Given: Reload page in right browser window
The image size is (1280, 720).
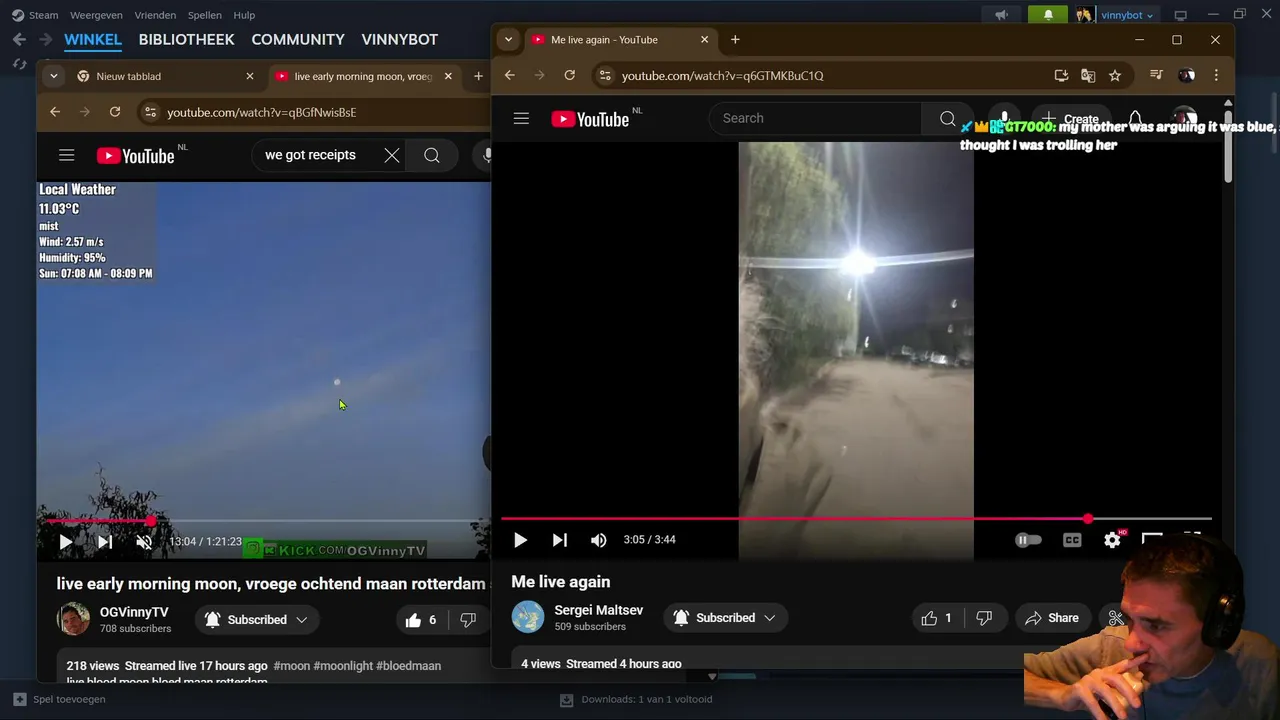Looking at the screenshot, I should point(569,75).
